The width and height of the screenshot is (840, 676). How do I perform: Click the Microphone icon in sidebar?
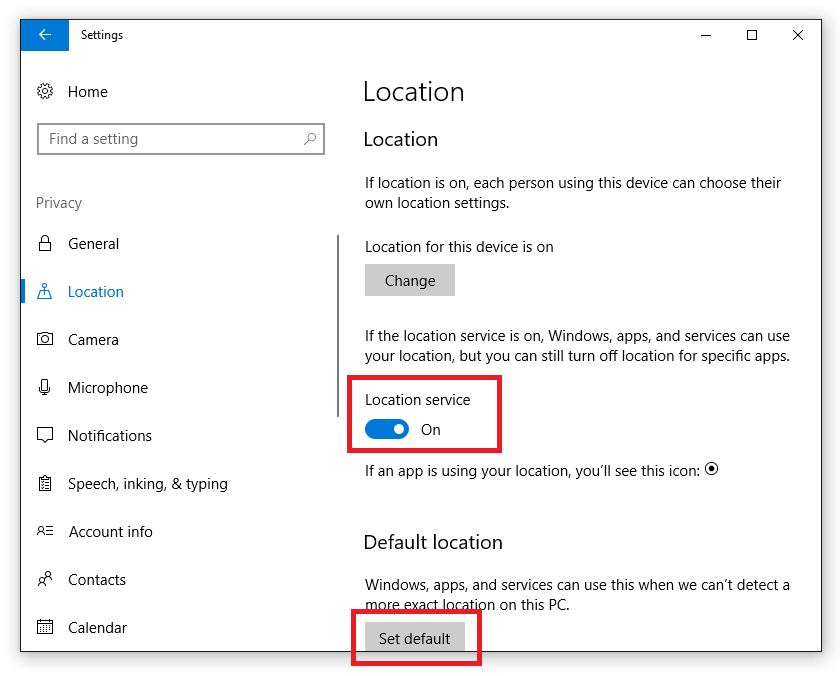(x=45, y=387)
